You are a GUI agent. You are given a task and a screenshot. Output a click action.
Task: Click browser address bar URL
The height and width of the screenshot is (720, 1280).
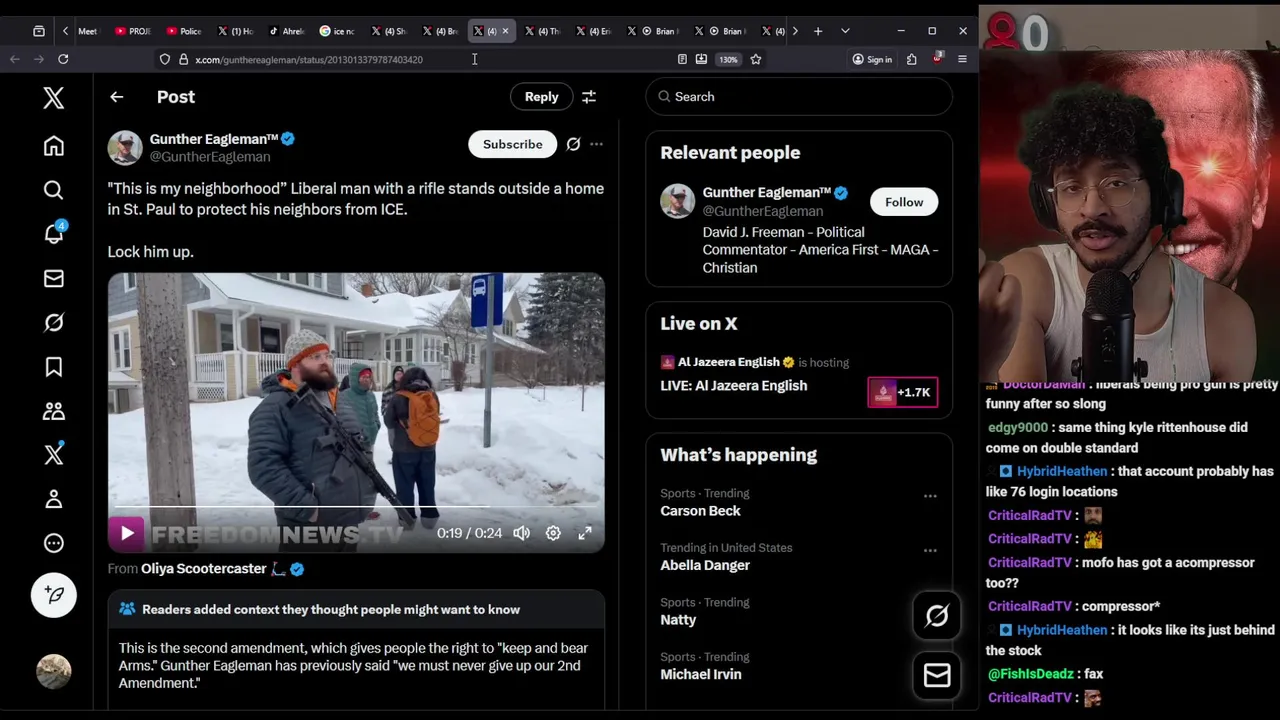click(x=309, y=60)
